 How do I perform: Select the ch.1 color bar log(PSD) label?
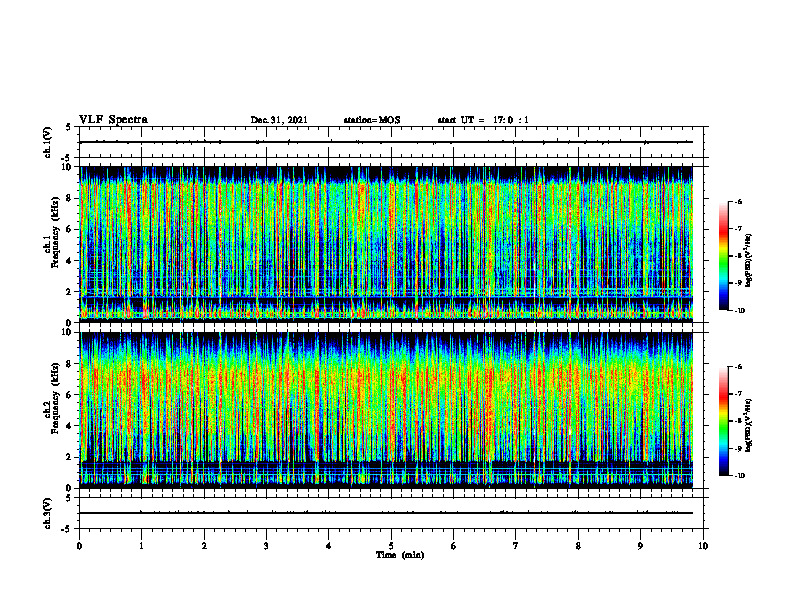pyautogui.click(x=749, y=261)
